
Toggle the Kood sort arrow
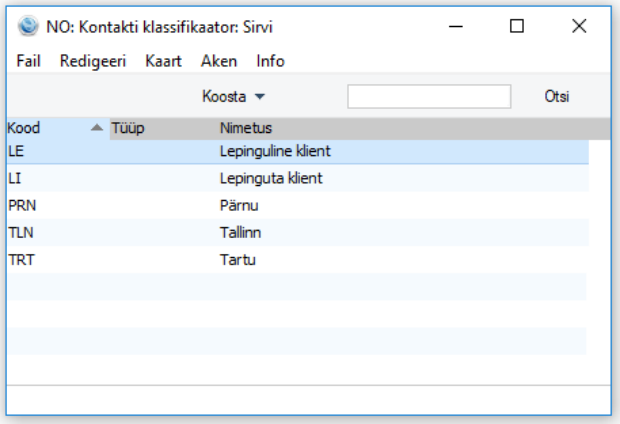97,128
